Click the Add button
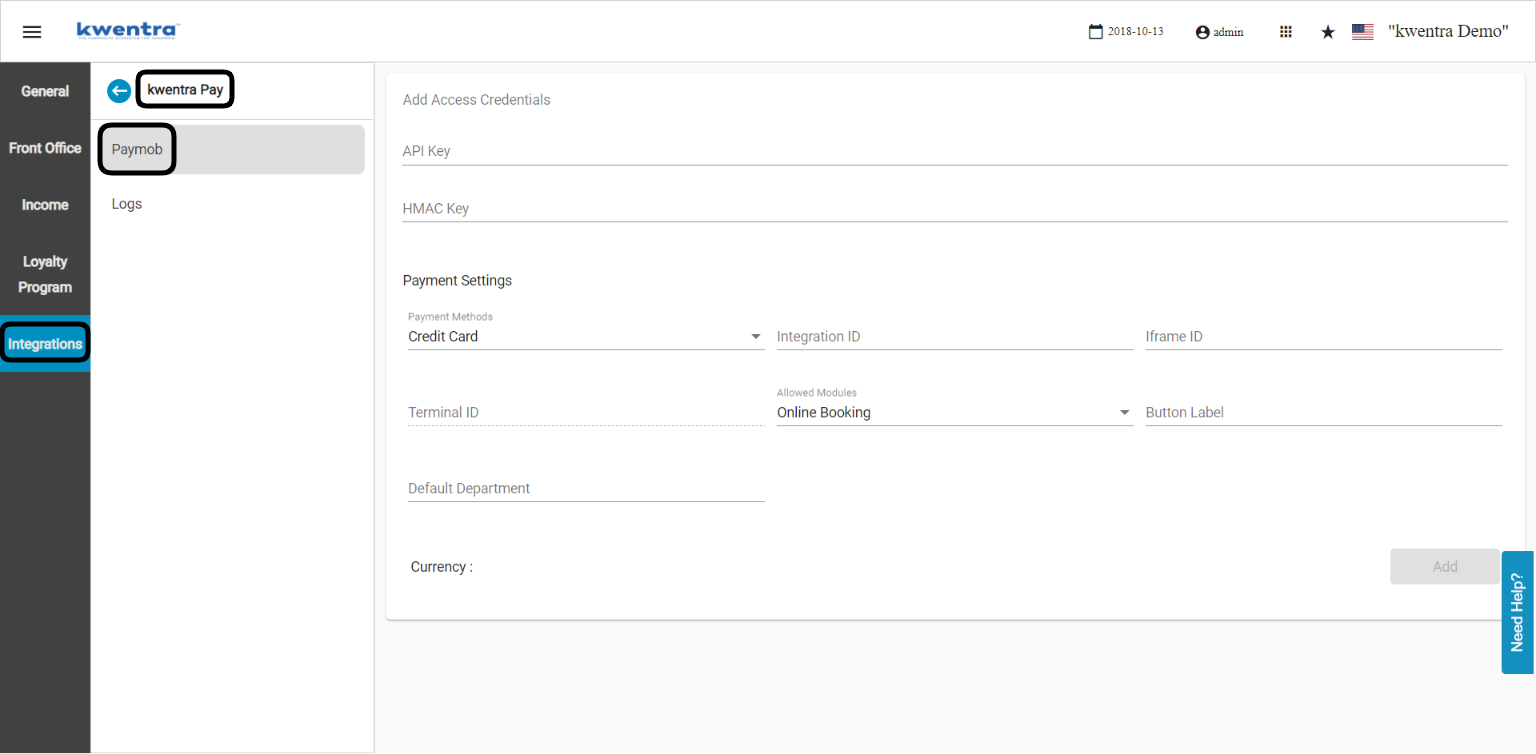 pyautogui.click(x=1445, y=567)
